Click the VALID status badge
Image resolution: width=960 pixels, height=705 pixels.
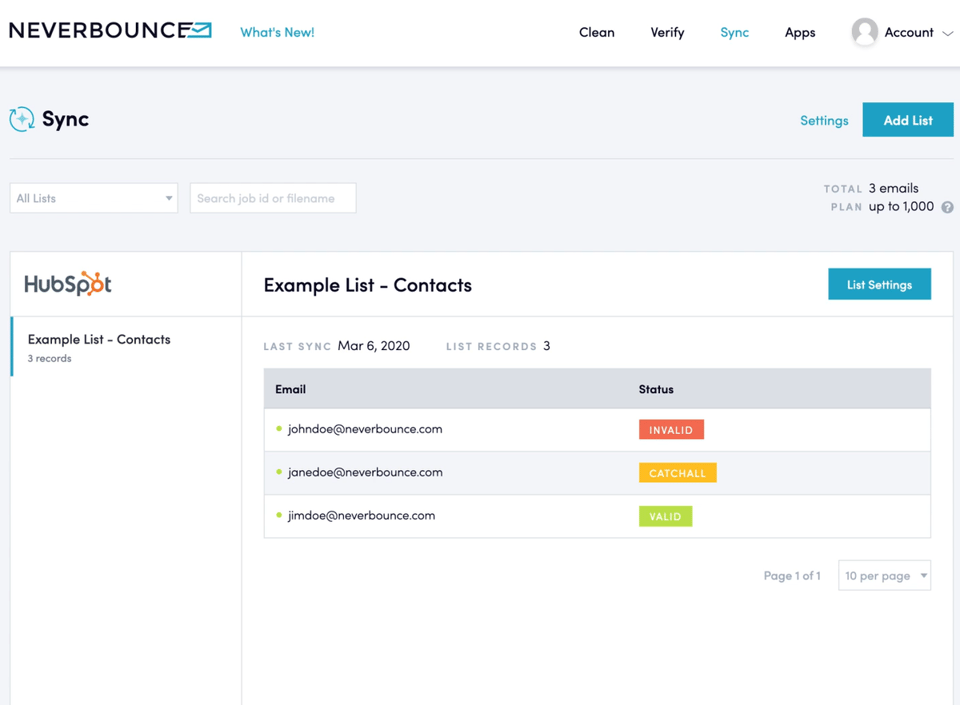pos(666,516)
